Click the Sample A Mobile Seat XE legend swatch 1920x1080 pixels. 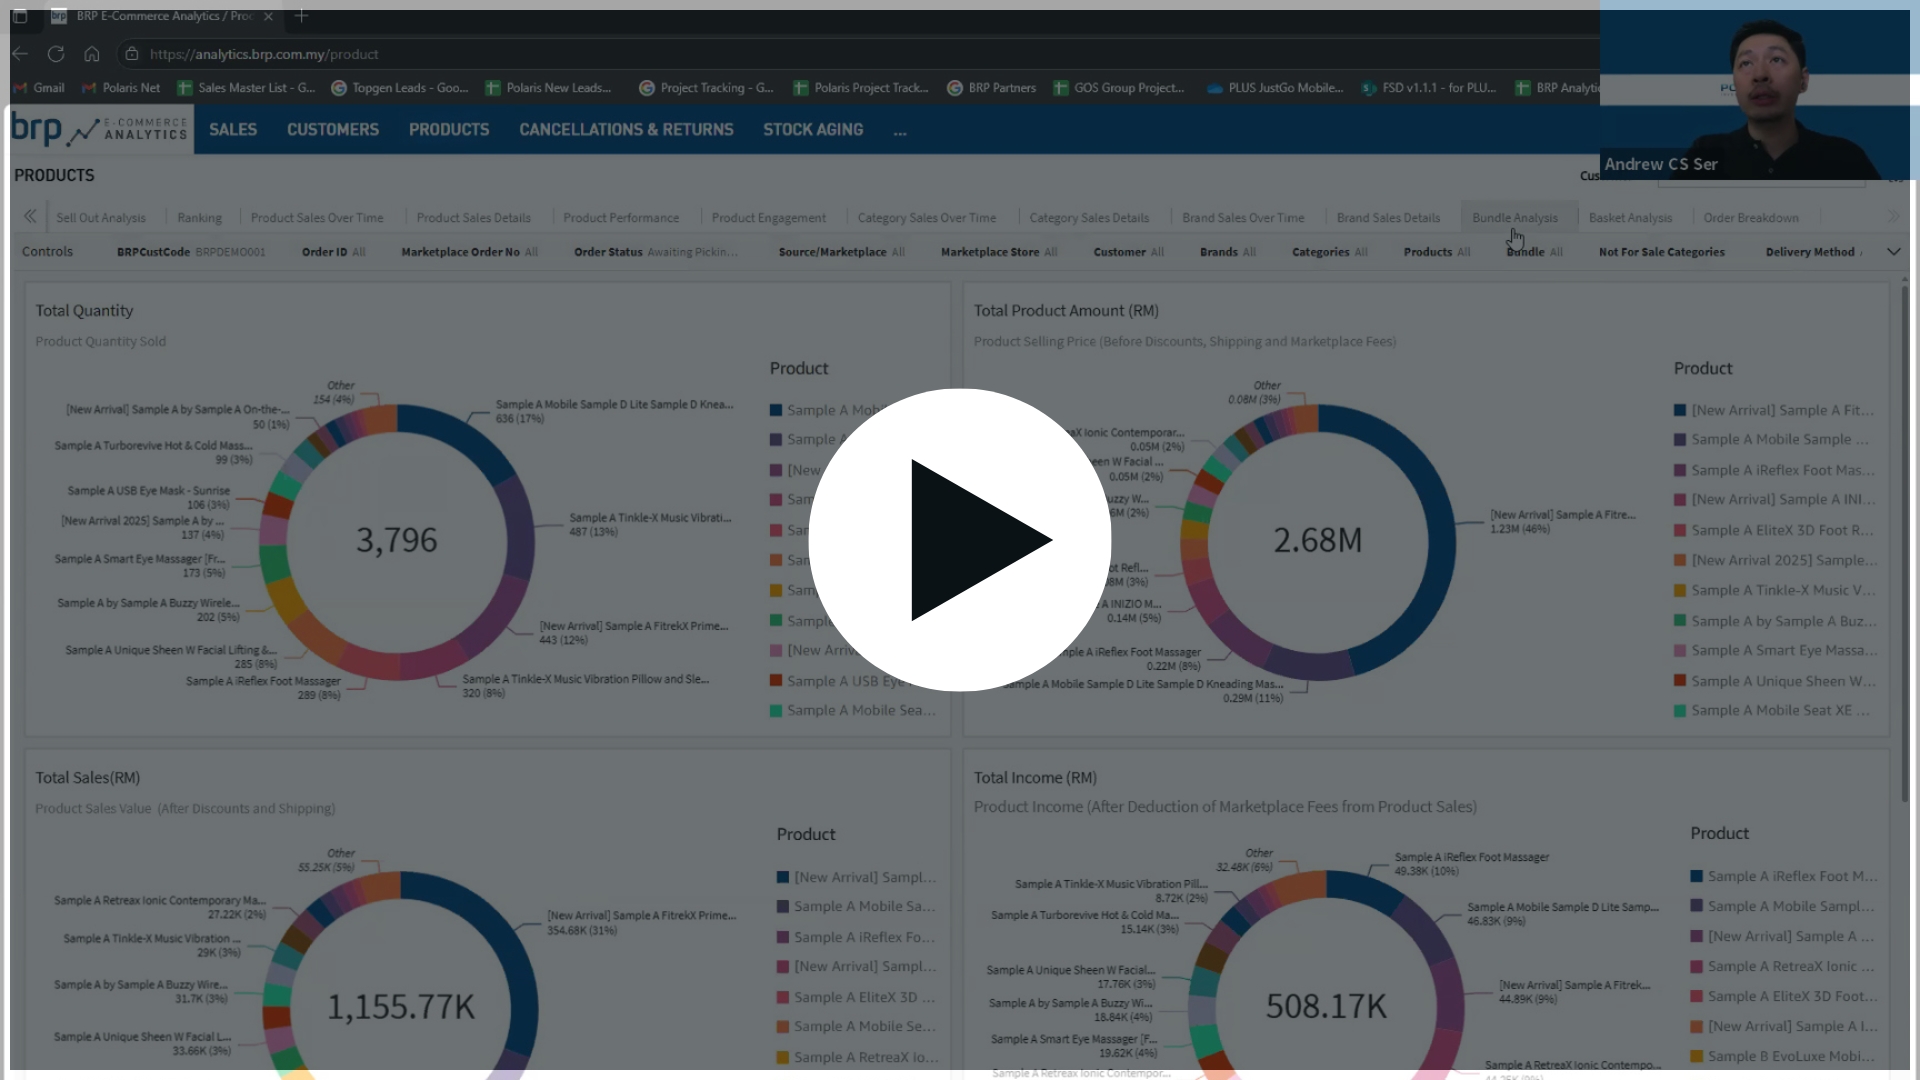pyautogui.click(x=1680, y=711)
